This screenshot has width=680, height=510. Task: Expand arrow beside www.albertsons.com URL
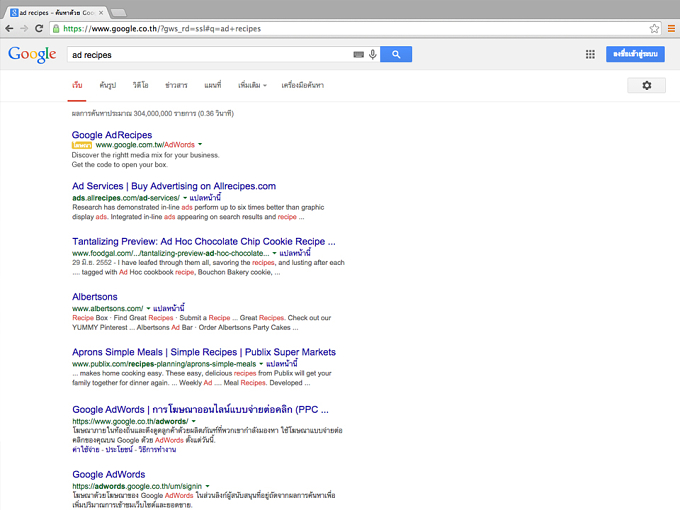[148, 308]
